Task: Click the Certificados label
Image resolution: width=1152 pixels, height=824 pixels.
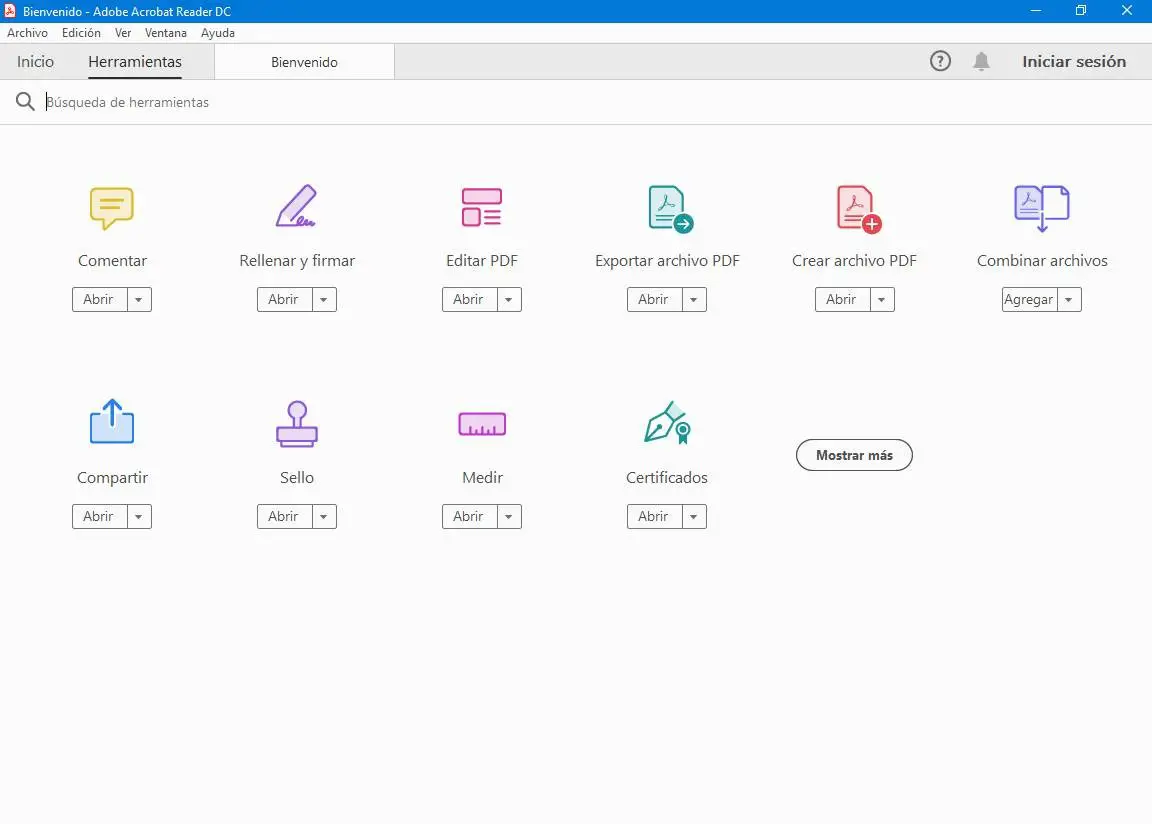Action: pyautogui.click(x=667, y=477)
